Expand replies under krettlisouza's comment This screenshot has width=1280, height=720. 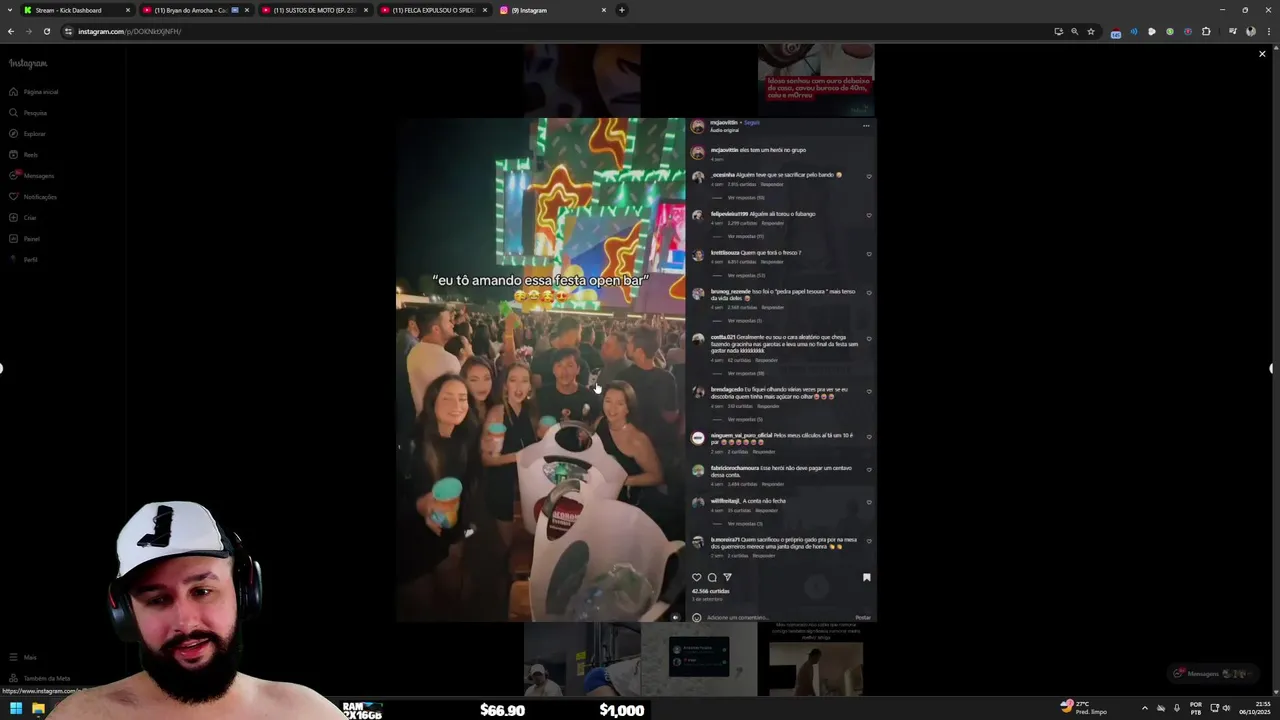click(746, 275)
